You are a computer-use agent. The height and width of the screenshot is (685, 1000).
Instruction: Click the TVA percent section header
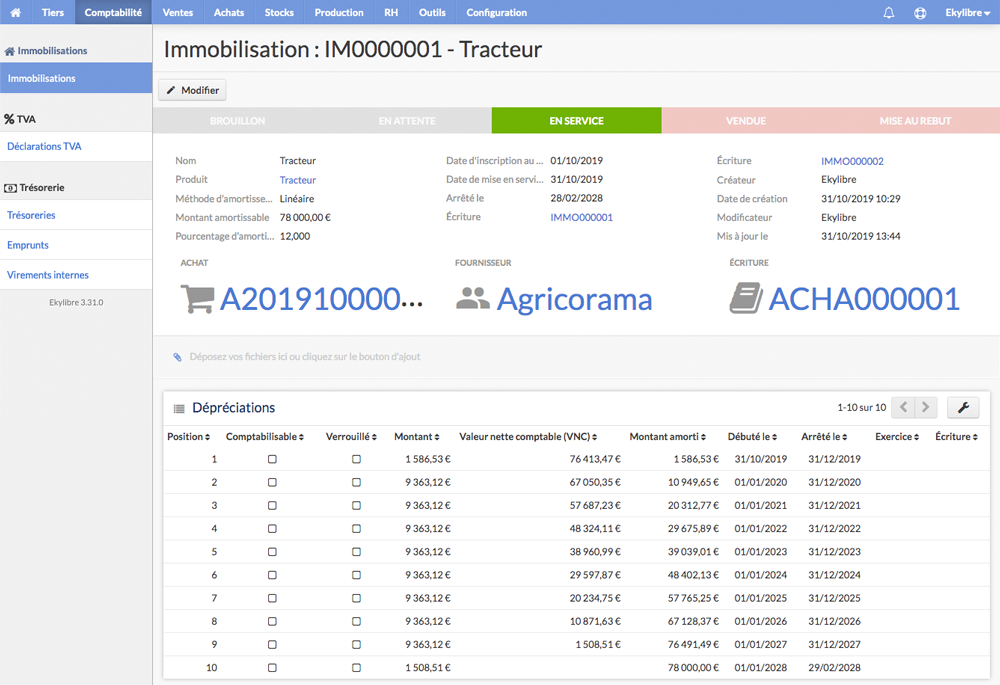20,119
